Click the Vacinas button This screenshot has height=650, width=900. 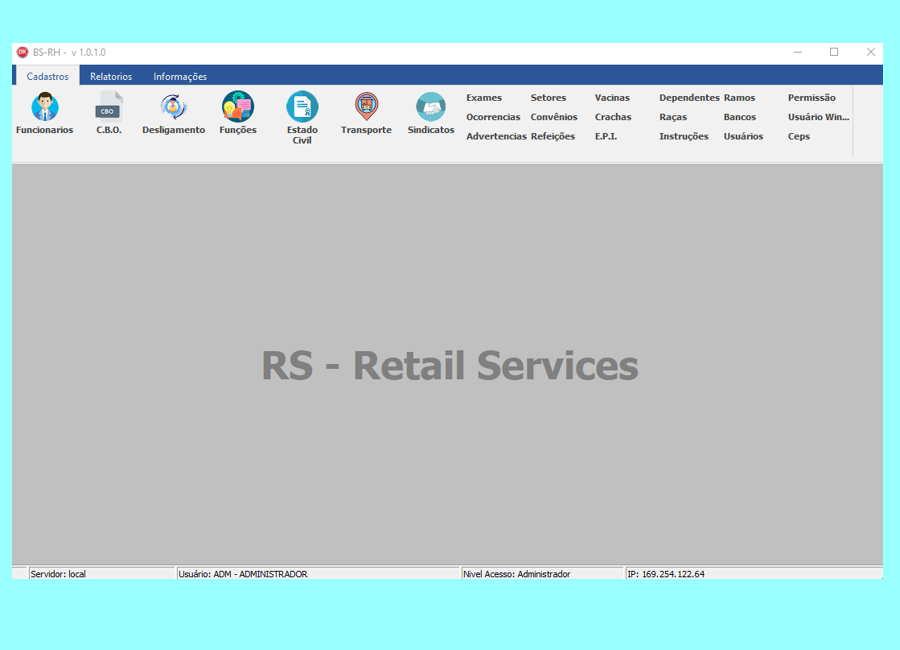point(612,98)
